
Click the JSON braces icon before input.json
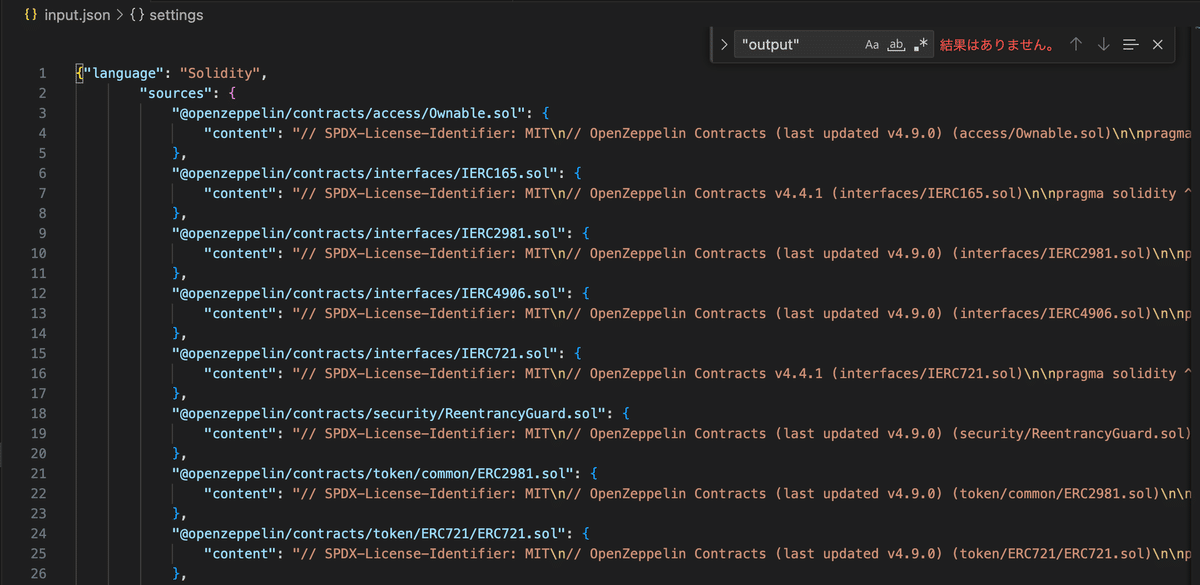(x=31, y=16)
